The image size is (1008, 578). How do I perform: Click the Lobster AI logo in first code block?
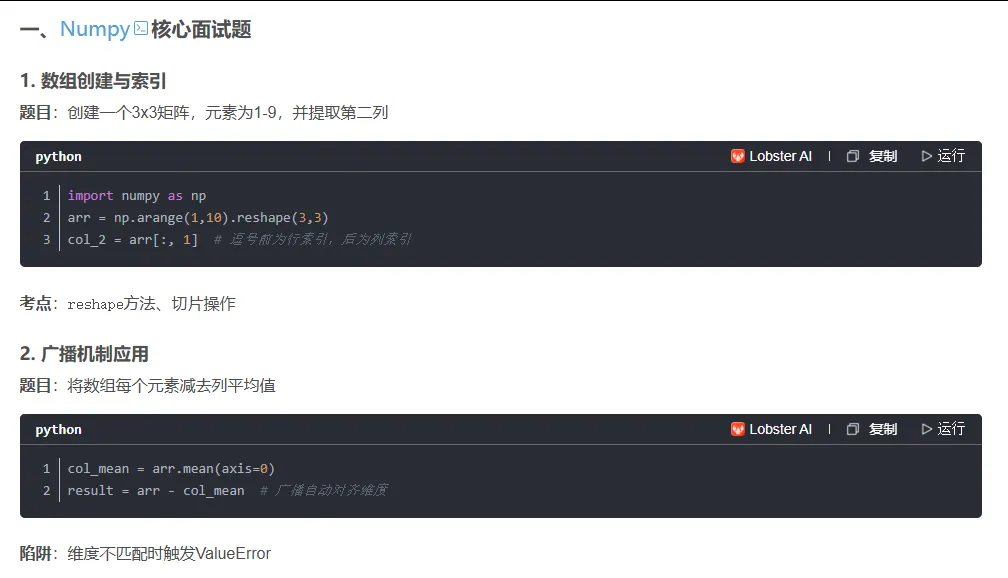click(737, 156)
